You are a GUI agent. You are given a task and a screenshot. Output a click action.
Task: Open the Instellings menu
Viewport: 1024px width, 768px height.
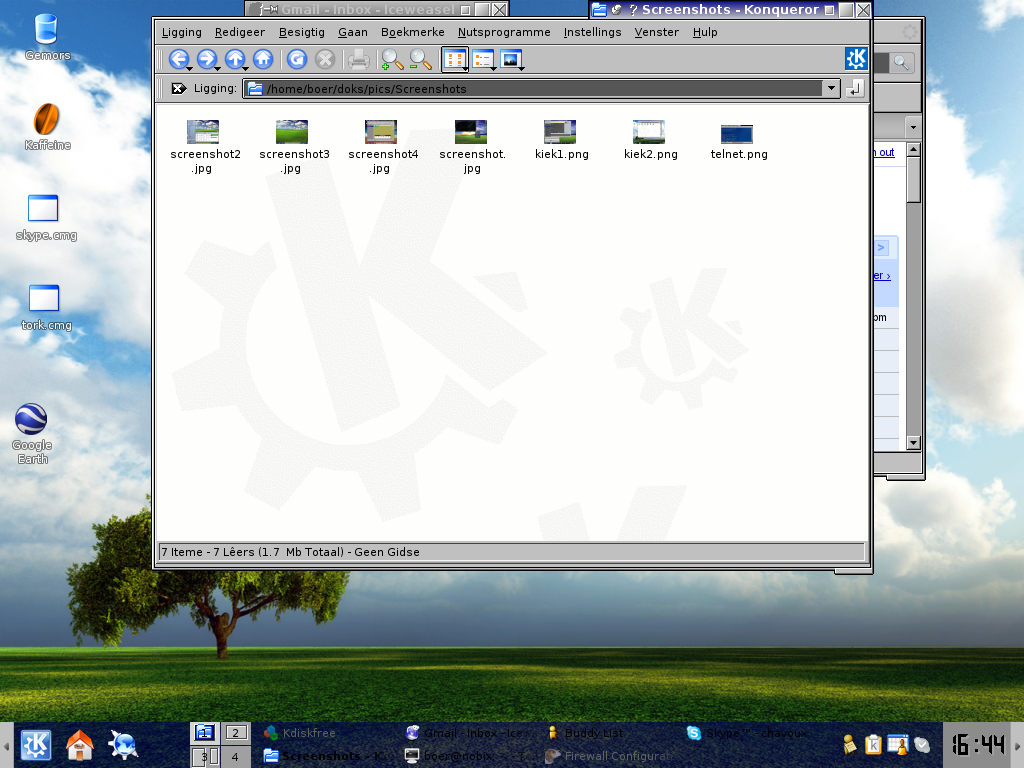[592, 32]
